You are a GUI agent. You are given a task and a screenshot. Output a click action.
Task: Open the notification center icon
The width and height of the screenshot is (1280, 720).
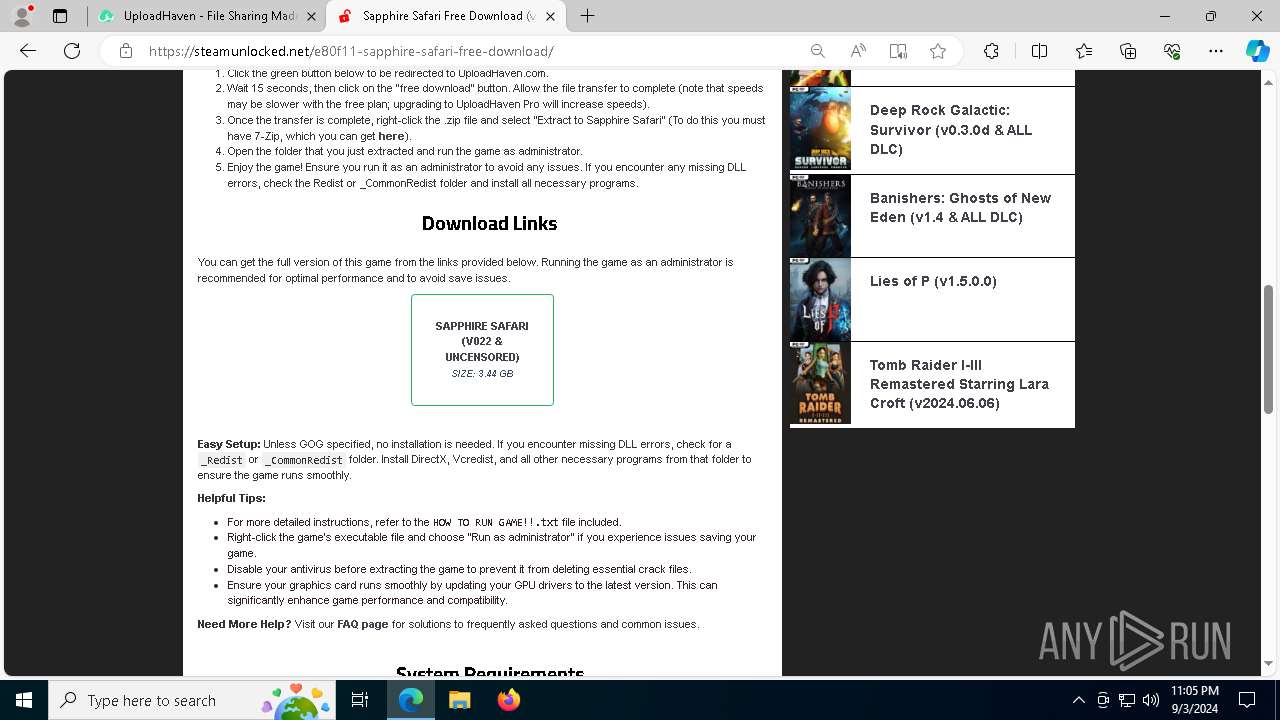1247,700
